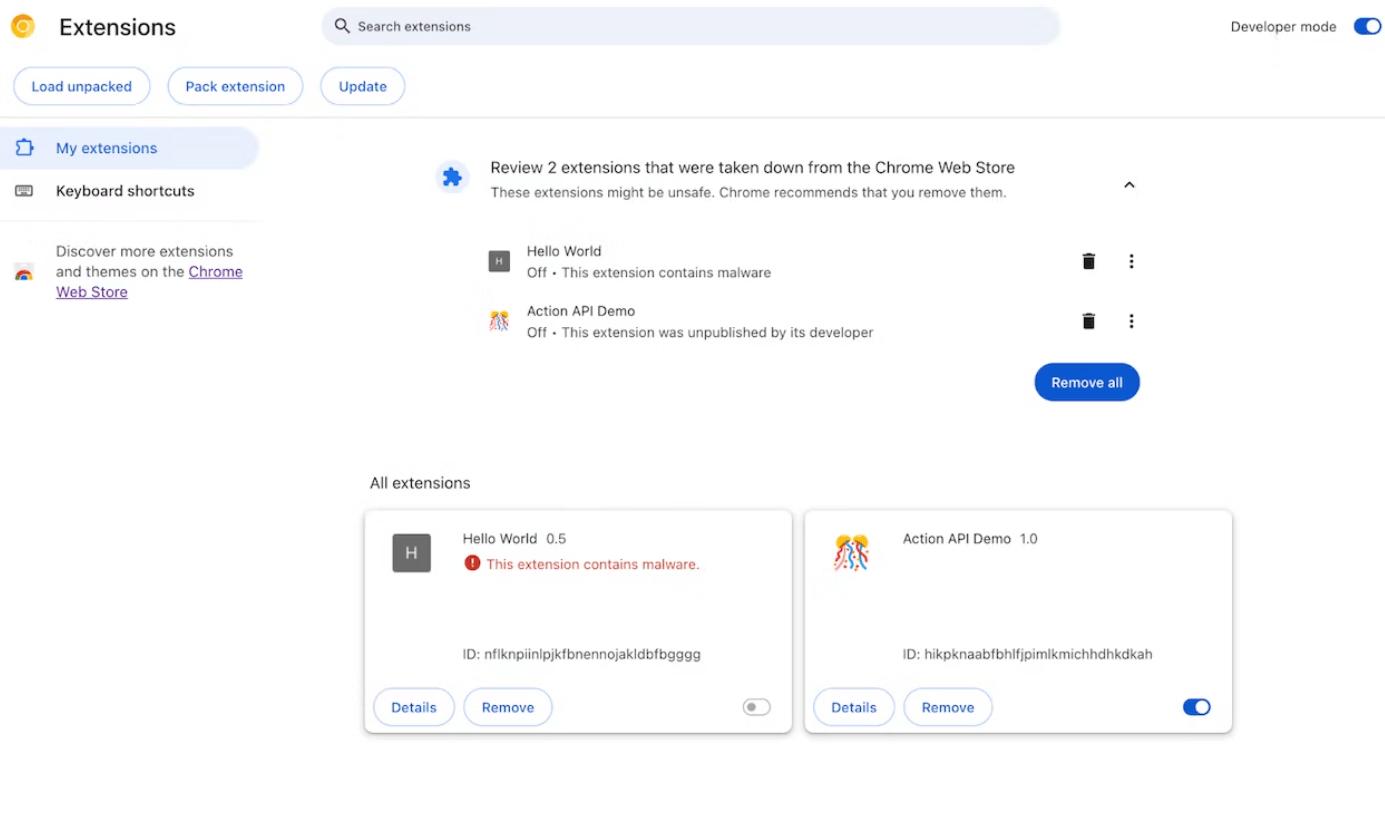
Task: Click the All extensions heading
Action: click(x=420, y=483)
